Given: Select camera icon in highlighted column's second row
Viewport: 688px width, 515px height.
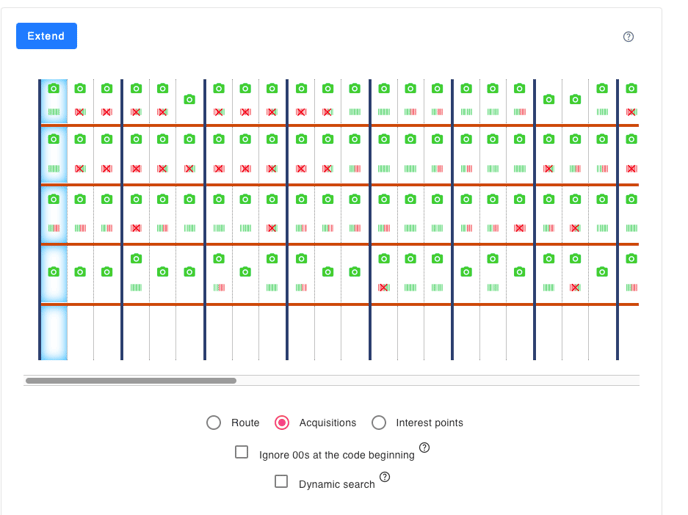Looking at the screenshot, I should [x=54, y=140].
